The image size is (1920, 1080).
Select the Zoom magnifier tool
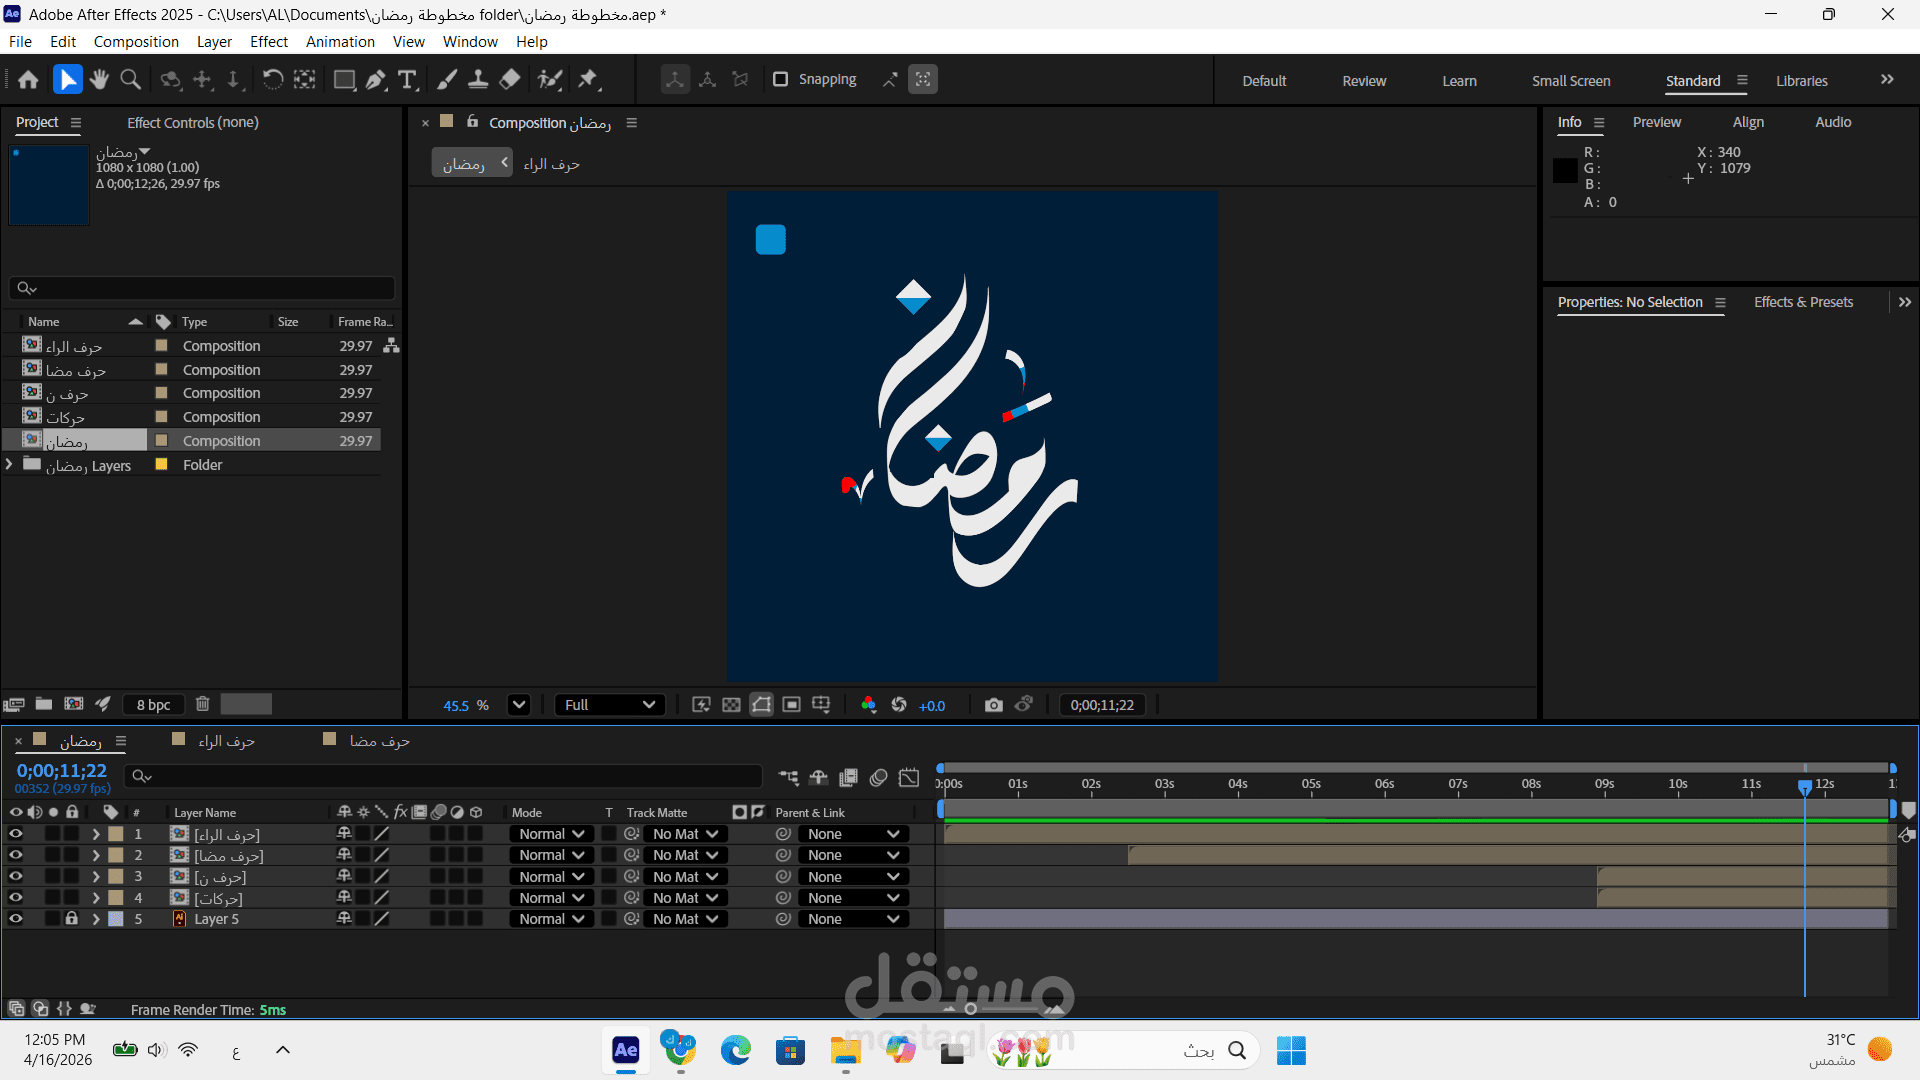[130, 80]
